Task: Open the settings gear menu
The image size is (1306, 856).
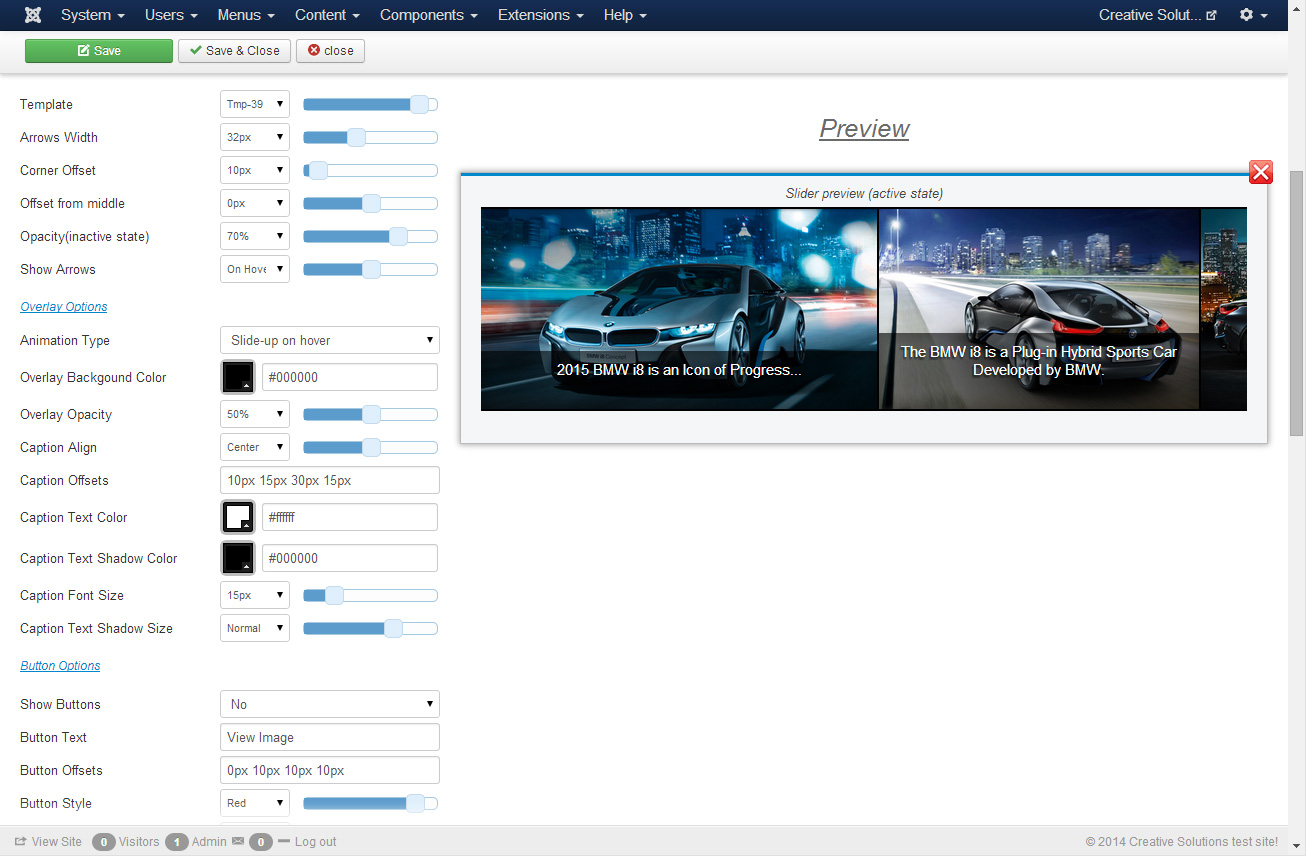Action: coord(1252,15)
